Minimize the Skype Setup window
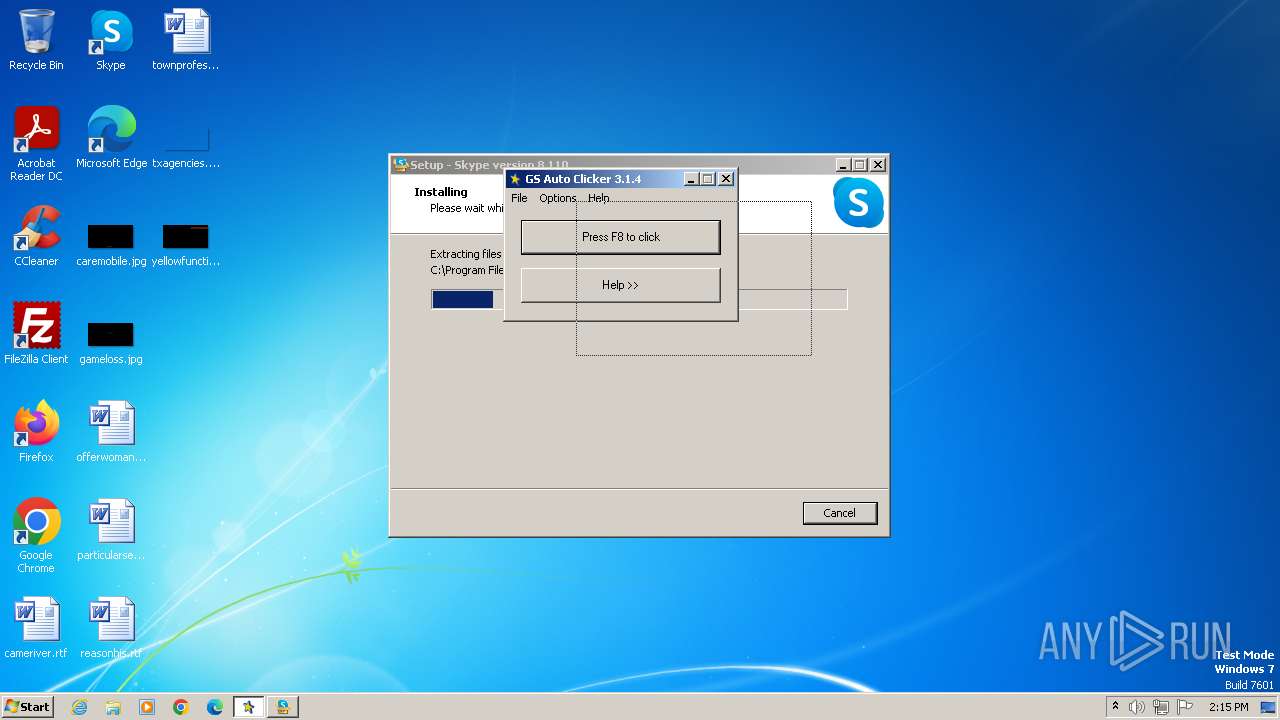Image resolution: width=1280 pixels, height=720 pixels. 842,165
